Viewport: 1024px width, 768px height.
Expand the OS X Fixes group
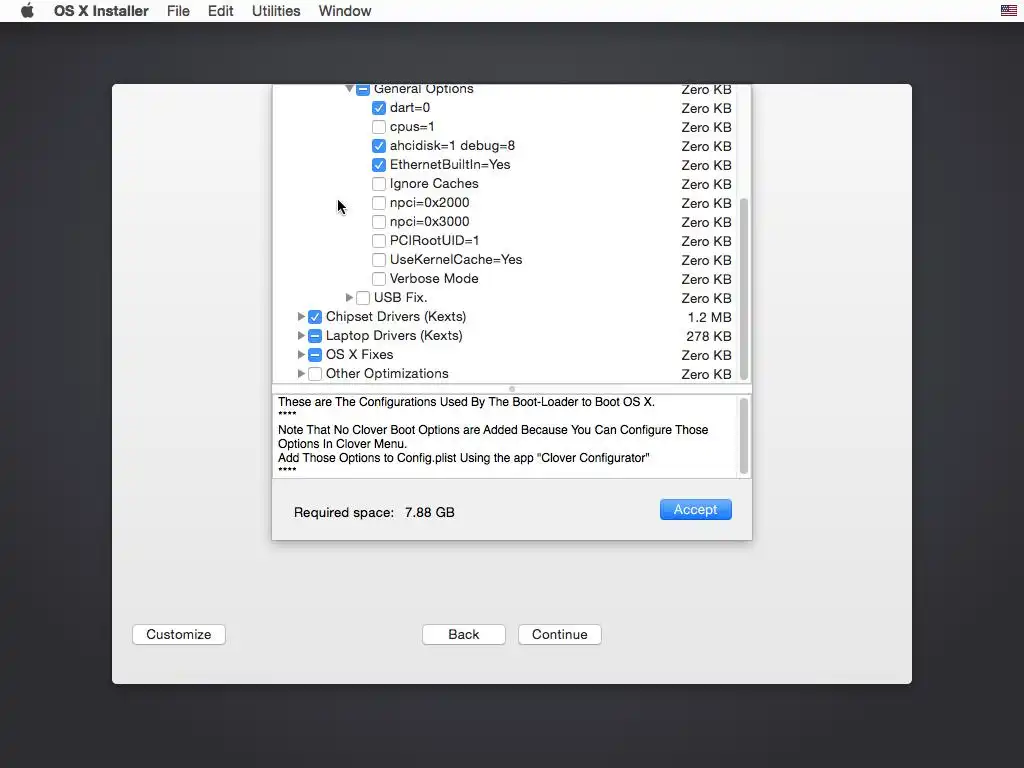pyautogui.click(x=301, y=354)
